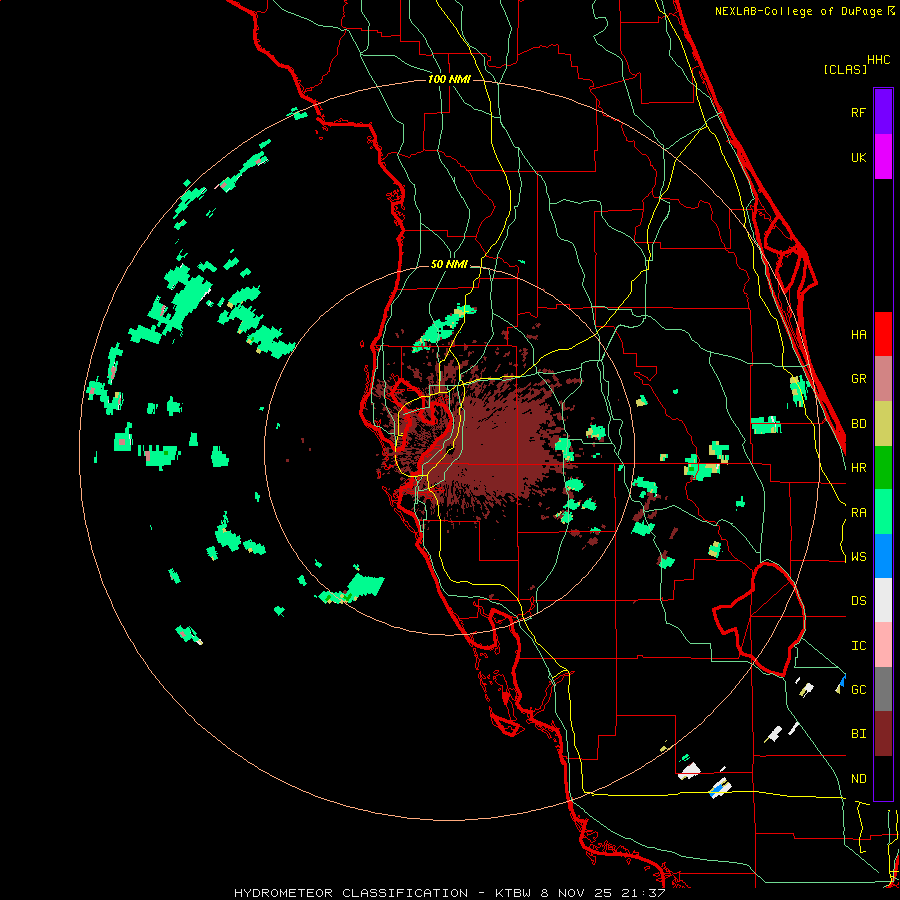Click the 'BI' legend label

[x=858, y=734]
